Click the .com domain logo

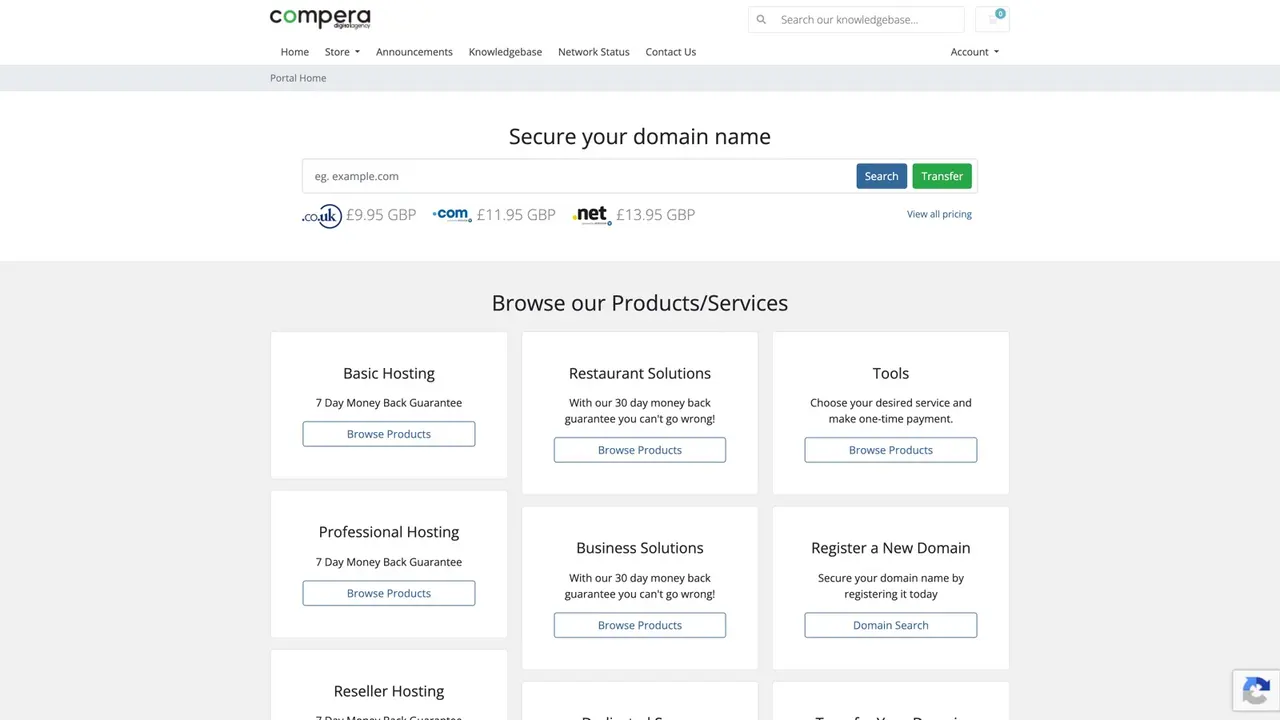pos(452,214)
